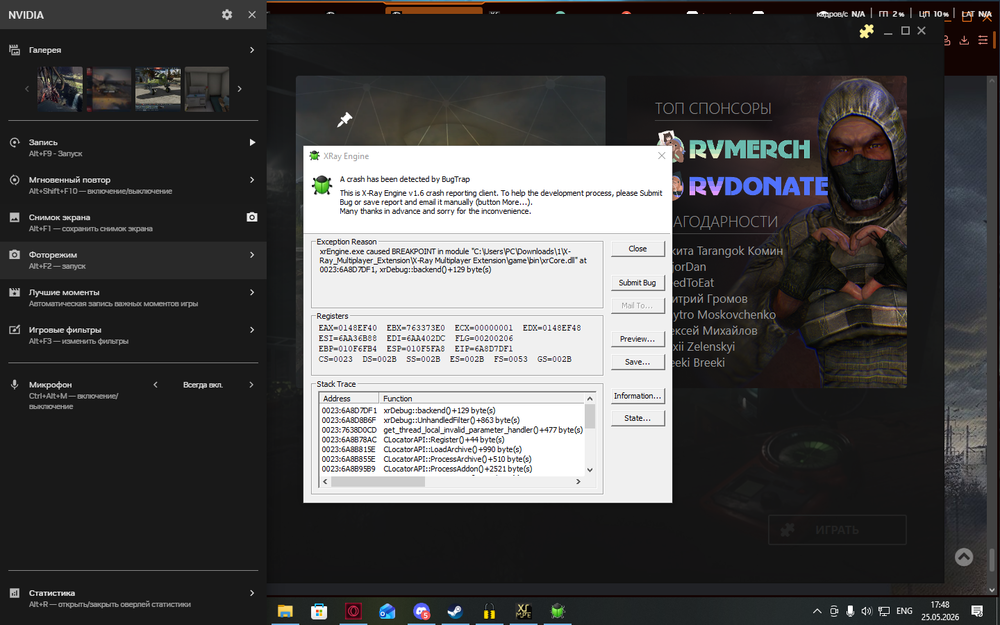Open the fourth gallery thumbnail
The image size is (1000, 625).
tap(207, 89)
